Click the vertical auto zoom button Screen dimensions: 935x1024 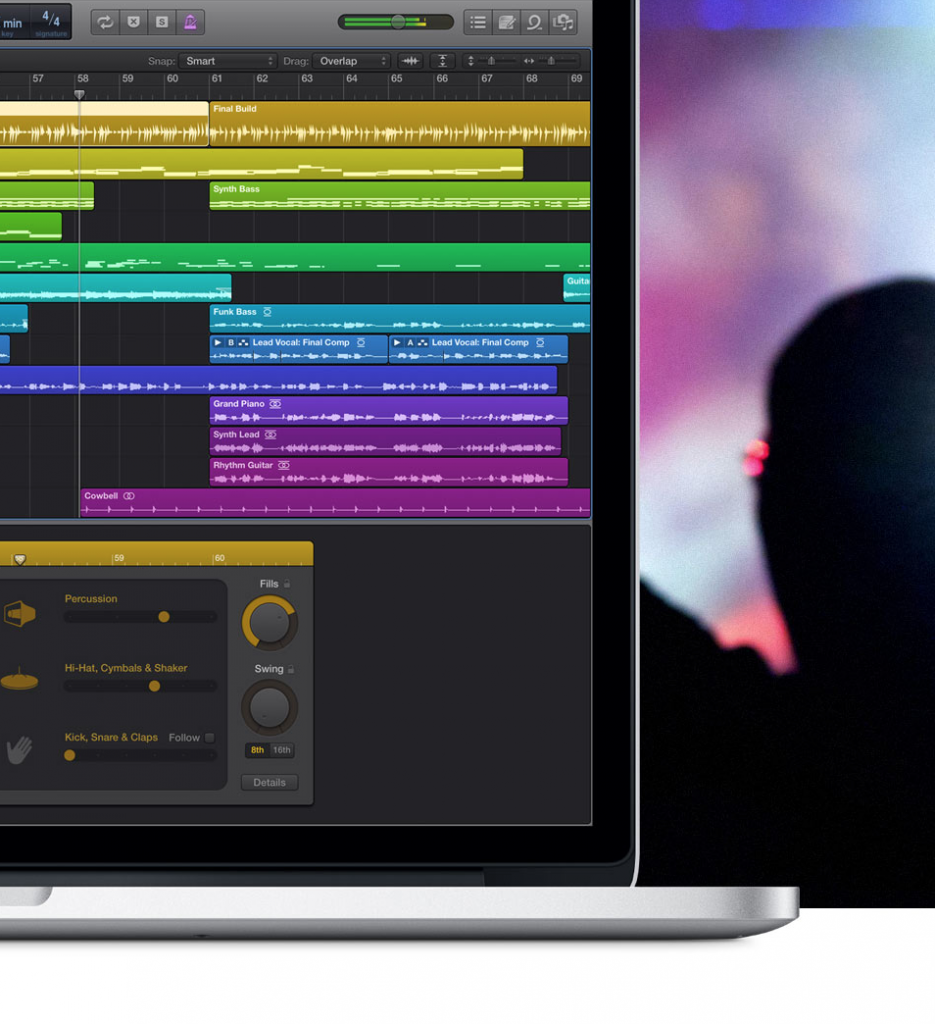442,61
